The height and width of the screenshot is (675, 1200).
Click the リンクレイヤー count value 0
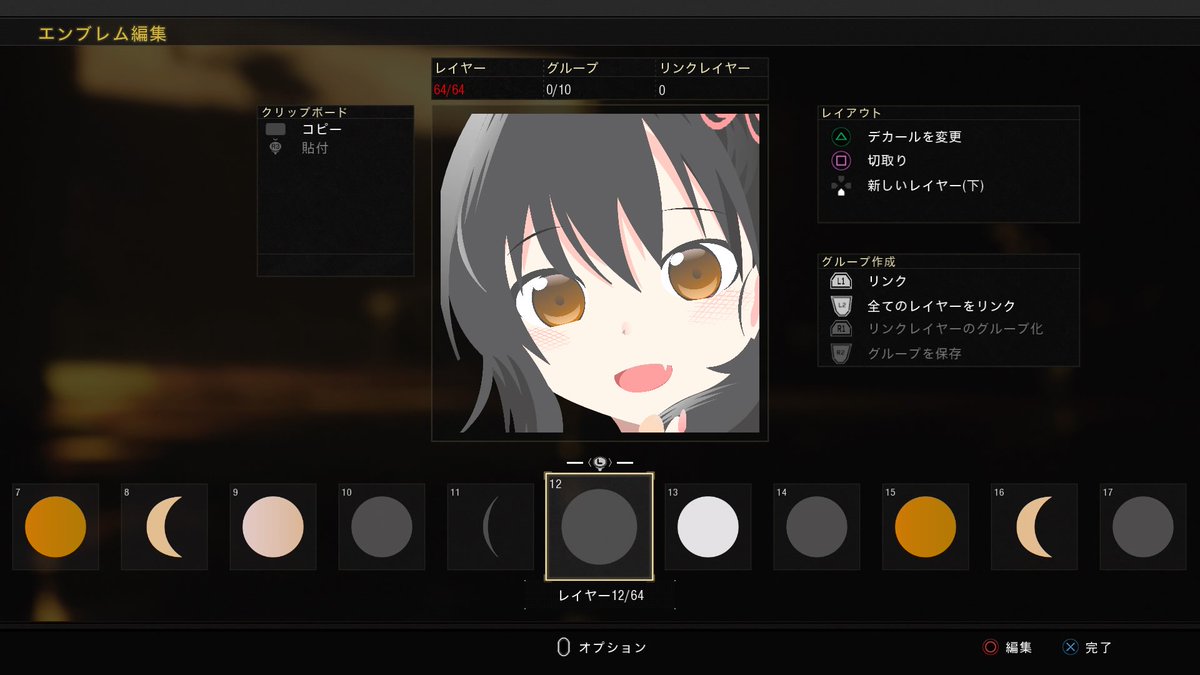coord(662,90)
